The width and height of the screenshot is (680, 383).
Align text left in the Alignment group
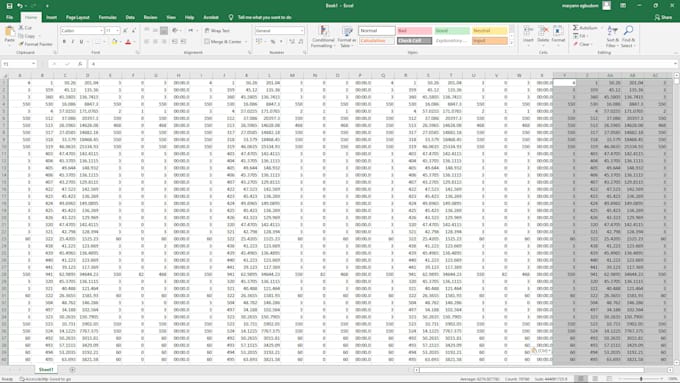pyautogui.click(x=147, y=42)
